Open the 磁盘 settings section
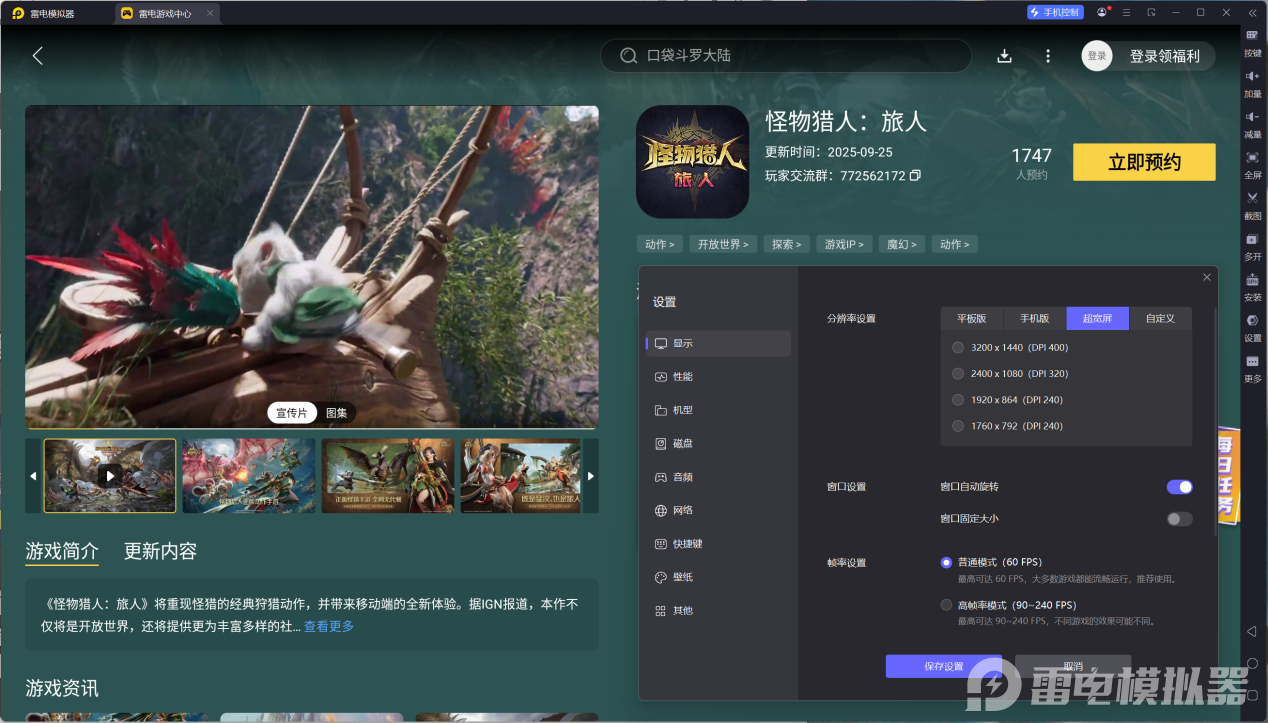This screenshot has height=723, width=1268. click(x=718, y=443)
